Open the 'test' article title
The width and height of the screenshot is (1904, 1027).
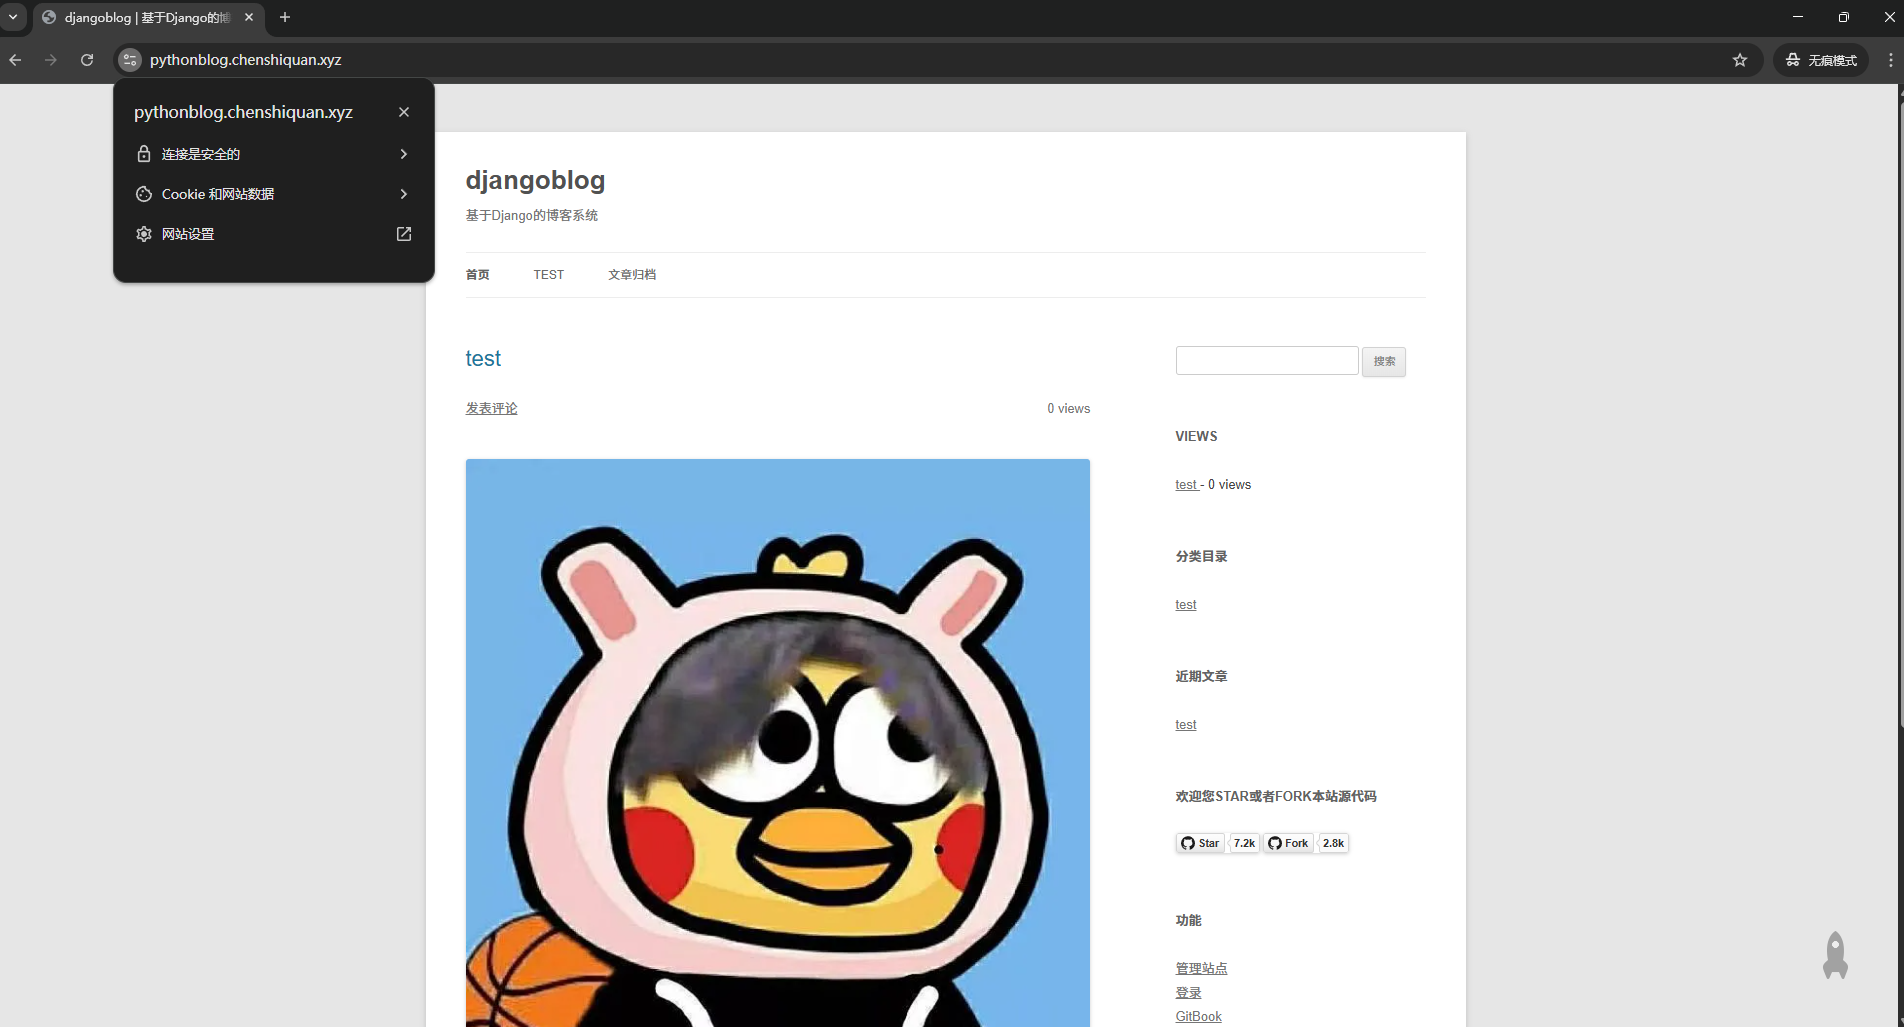pyautogui.click(x=483, y=358)
